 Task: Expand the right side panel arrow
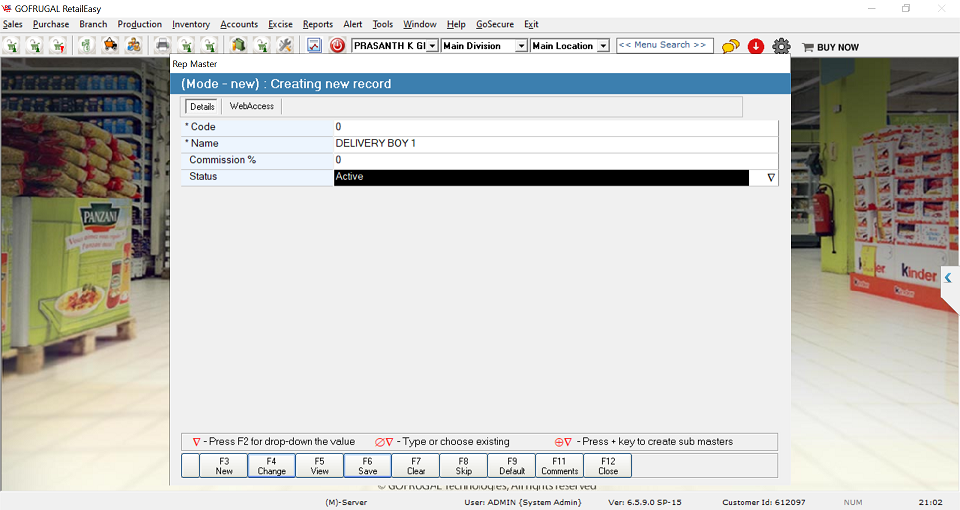coord(948,278)
